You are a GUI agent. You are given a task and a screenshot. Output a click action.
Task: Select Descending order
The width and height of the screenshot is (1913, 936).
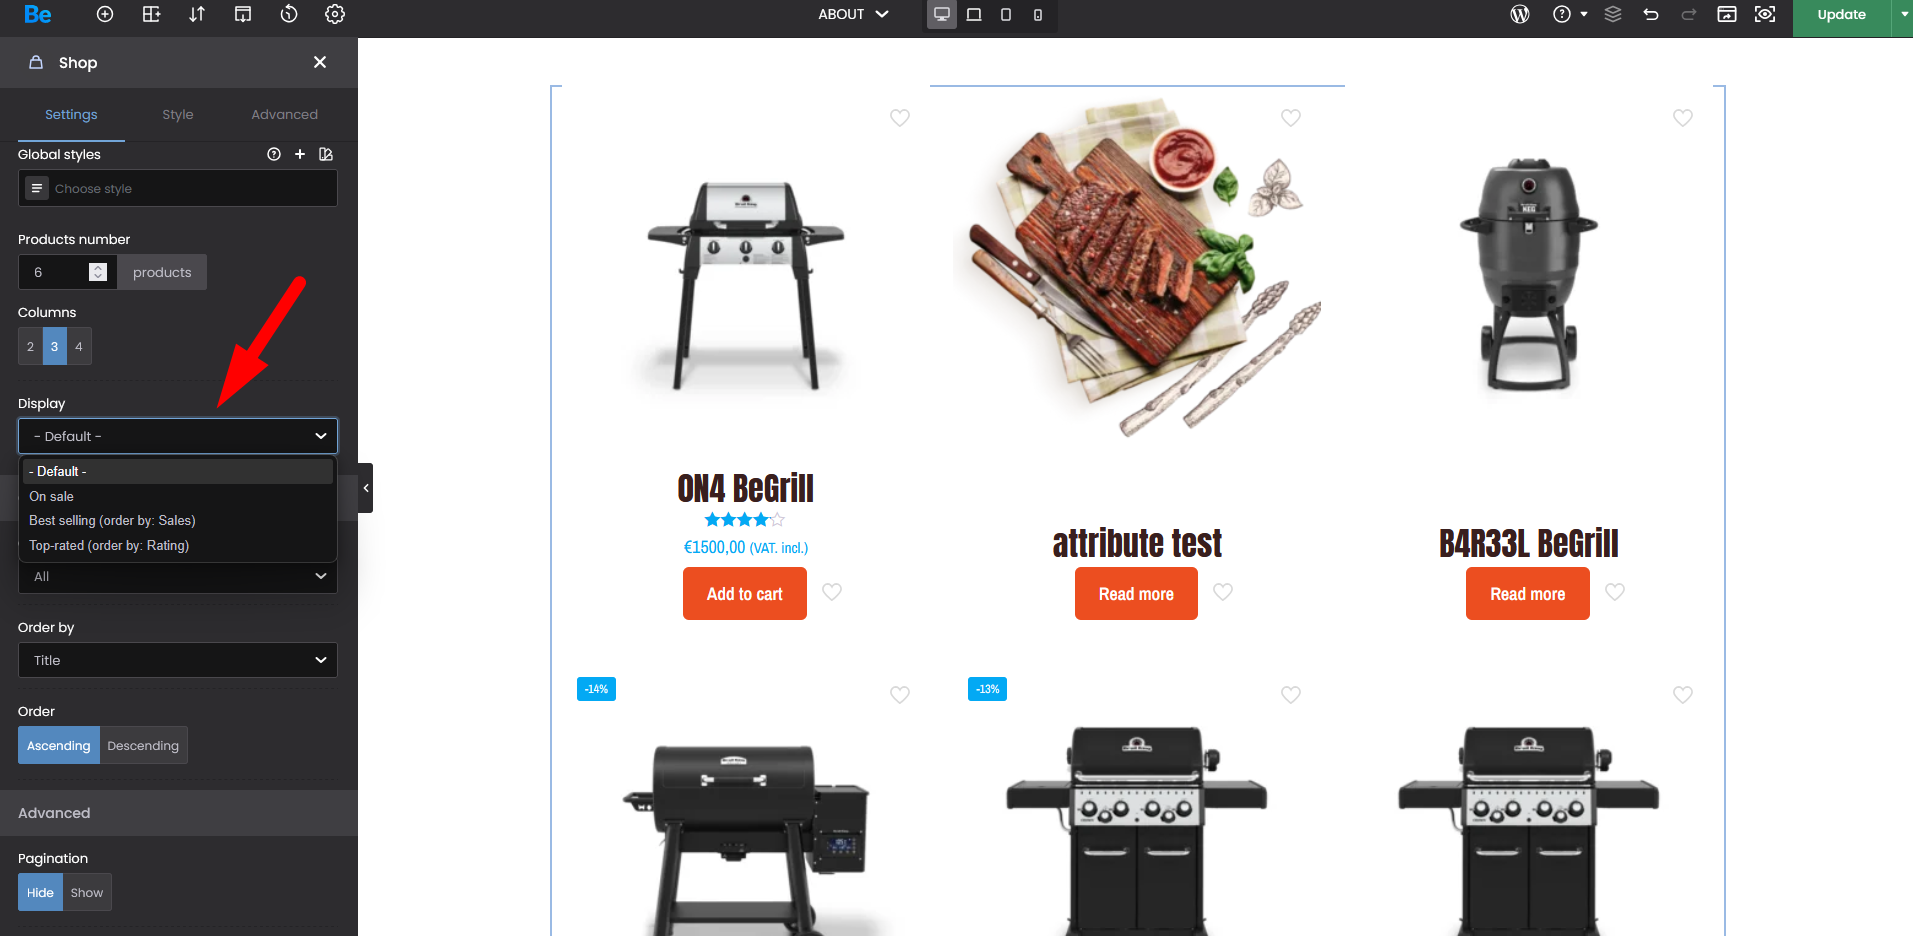(143, 745)
